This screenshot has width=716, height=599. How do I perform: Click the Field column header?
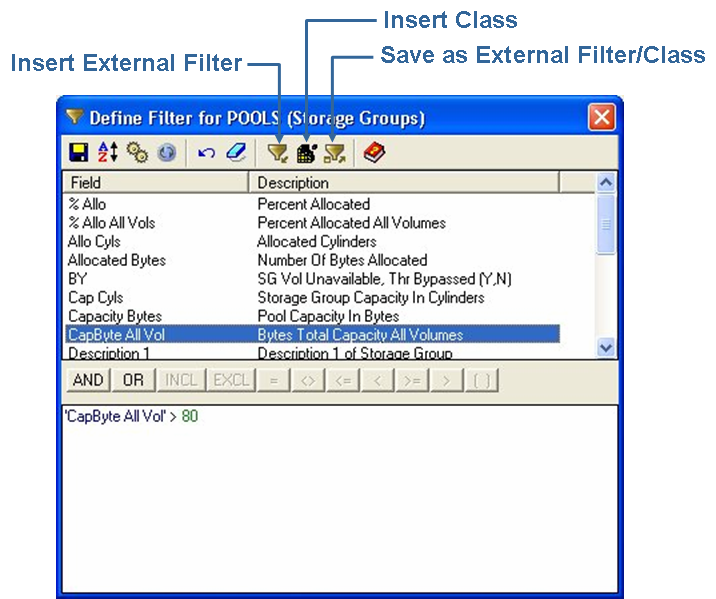point(156,183)
